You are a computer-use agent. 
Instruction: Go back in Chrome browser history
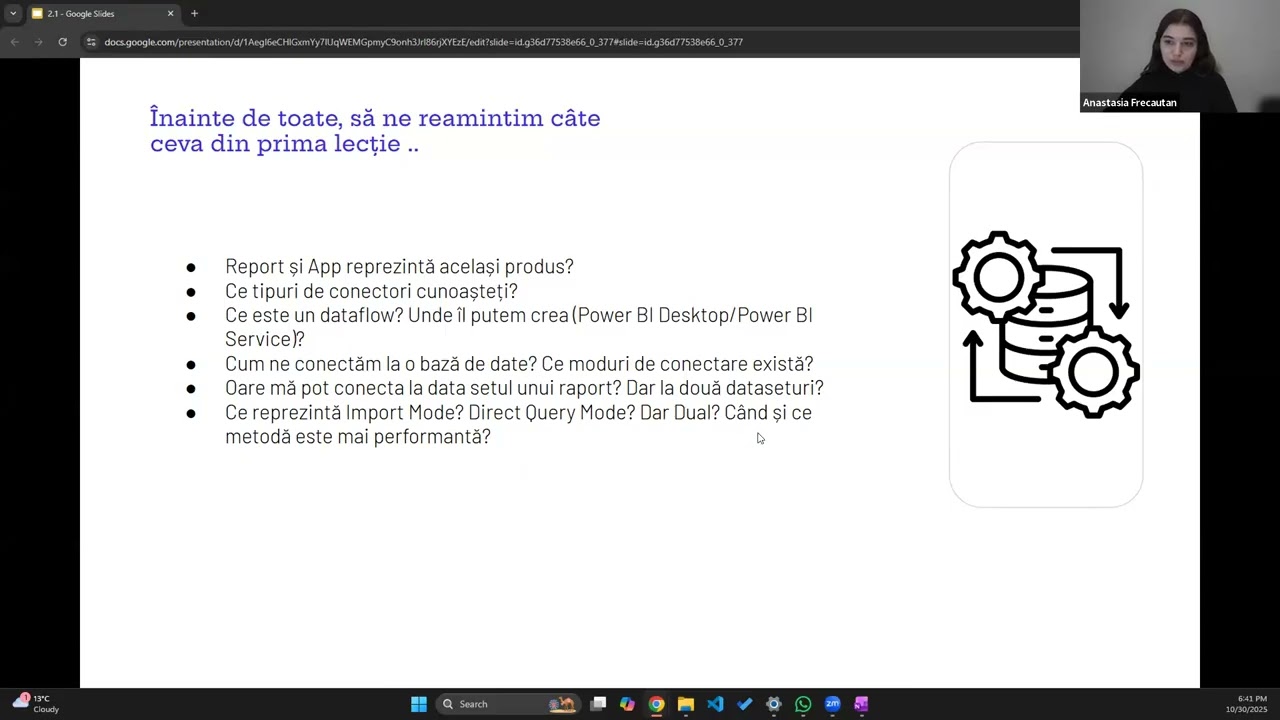(x=14, y=42)
